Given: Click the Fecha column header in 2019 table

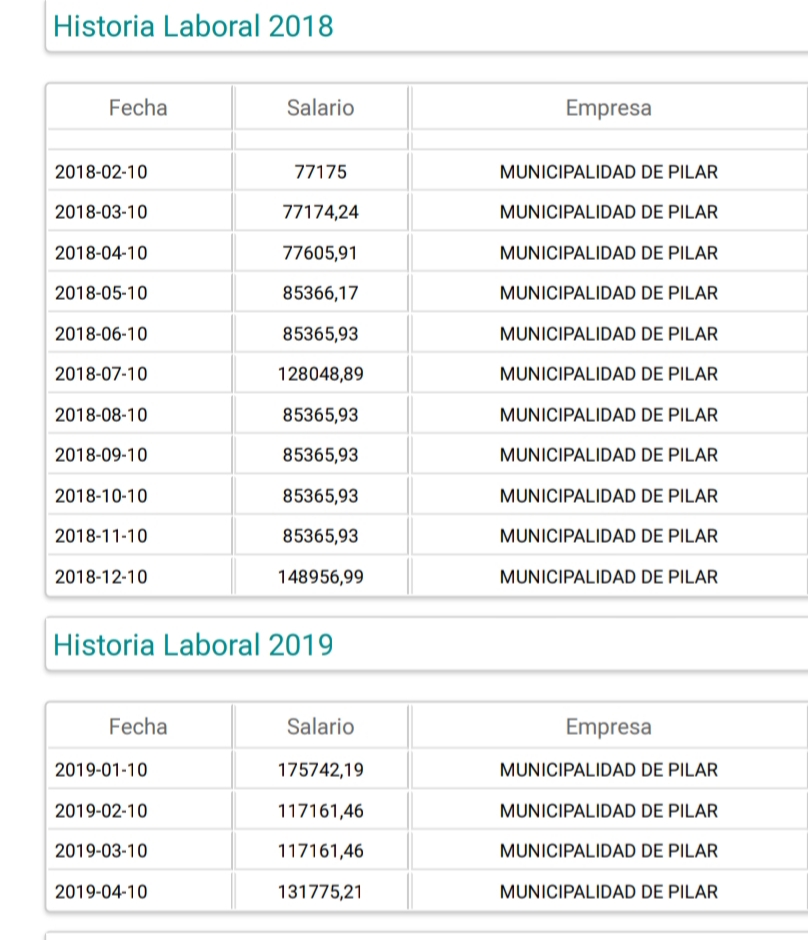Looking at the screenshot, I should pyautogui.click(x=138, y=727).
